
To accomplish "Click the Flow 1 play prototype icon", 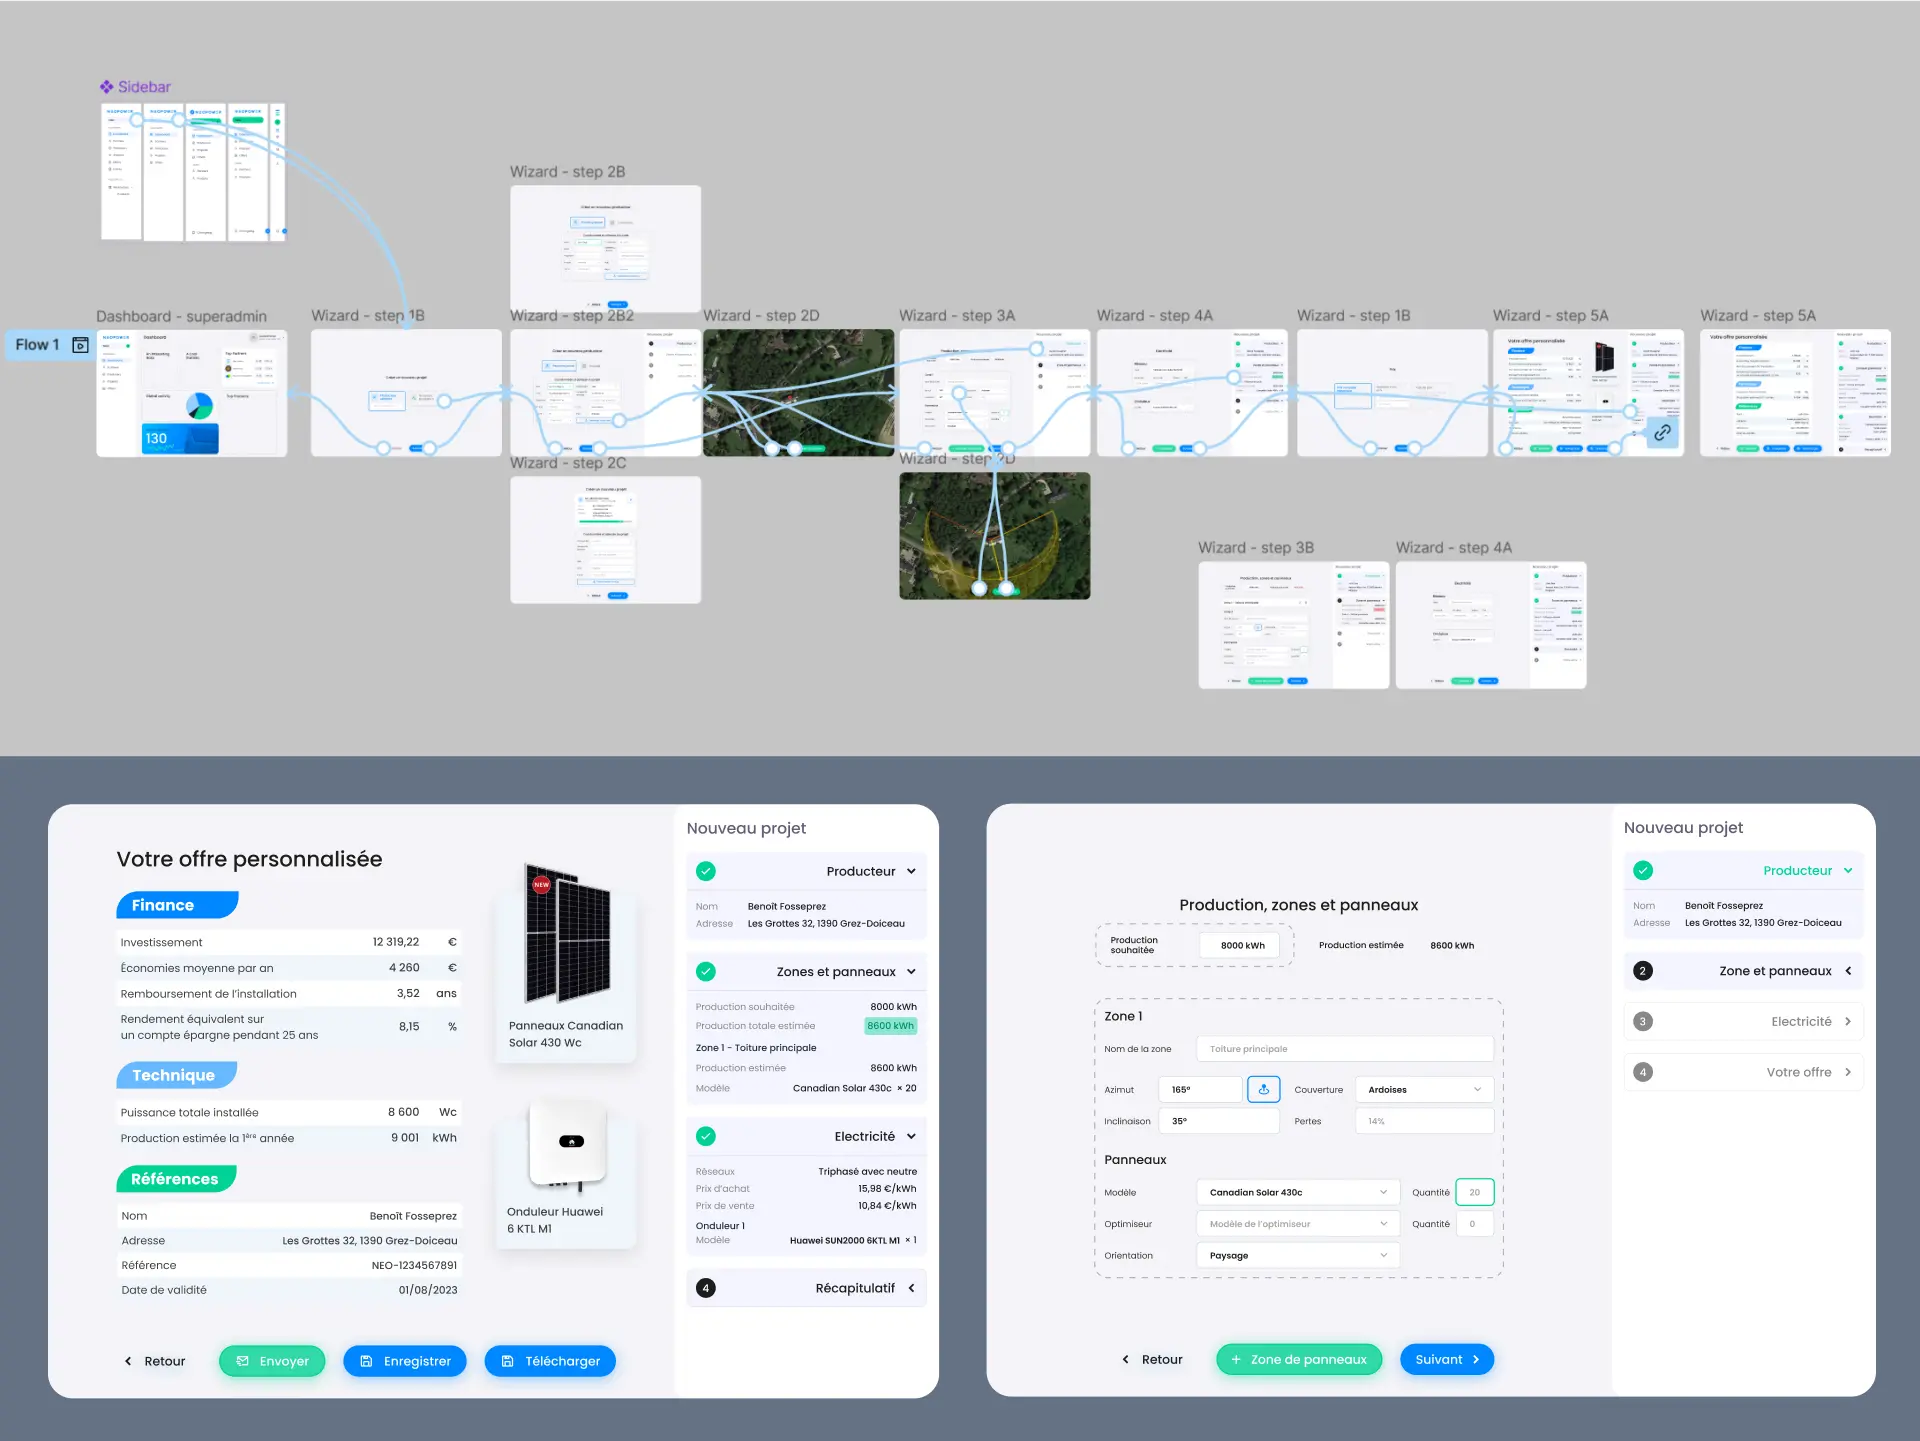I will [81, 345].
